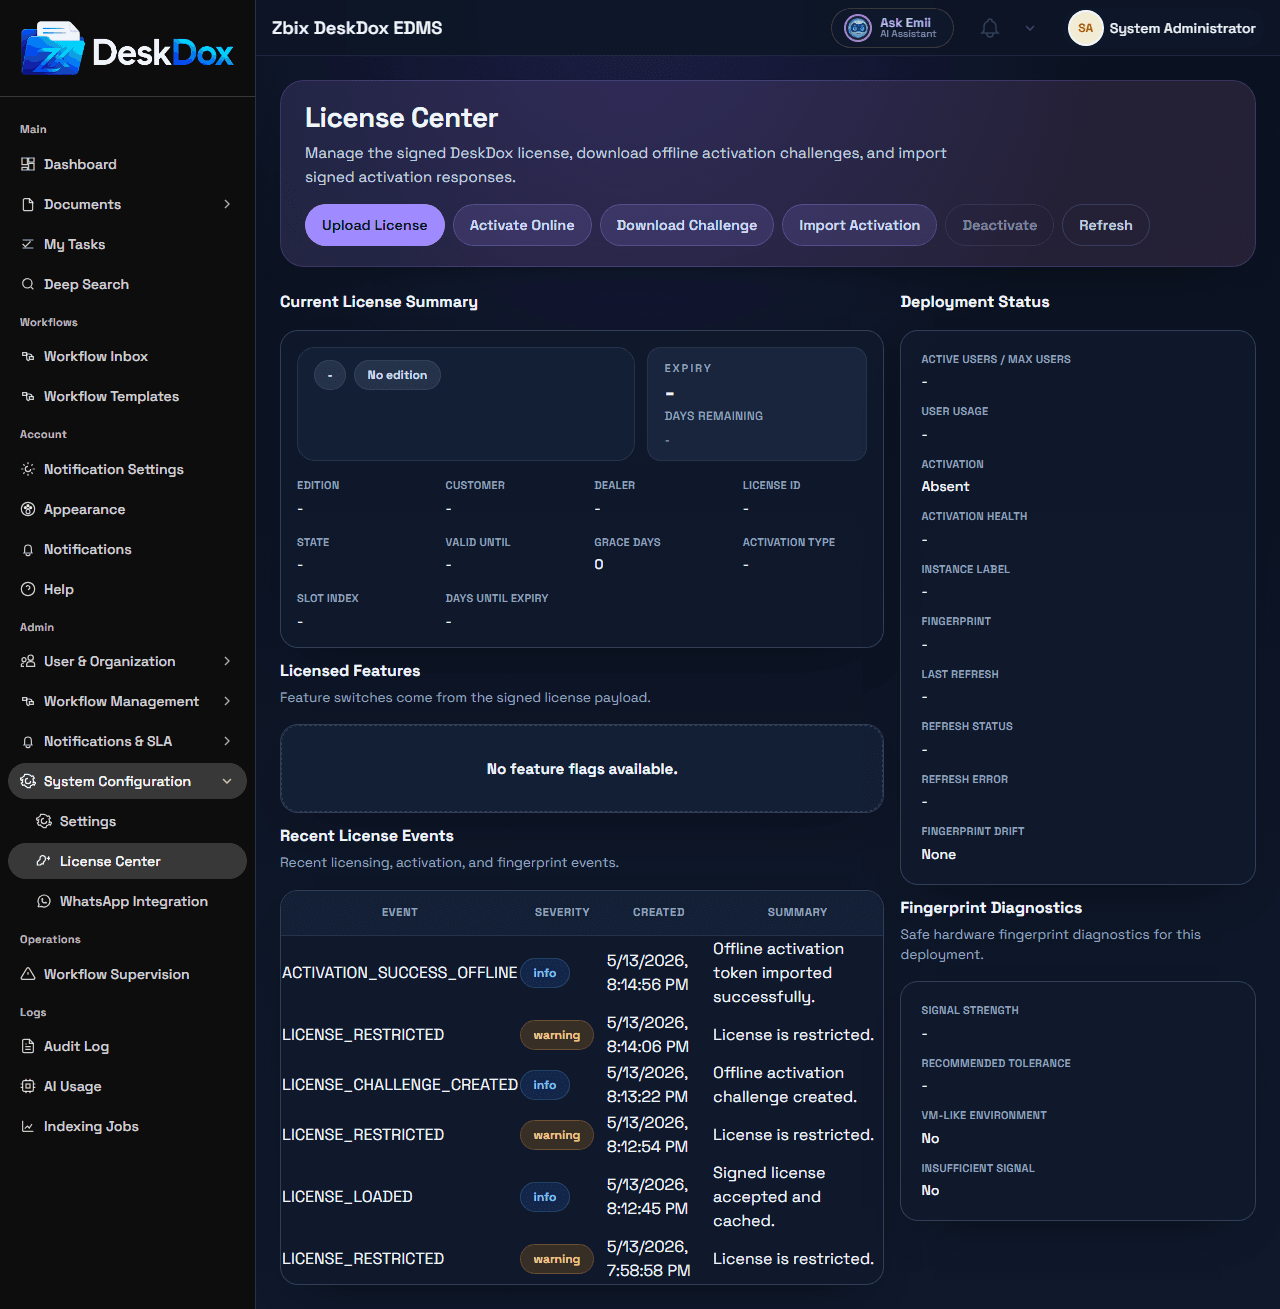Open the dropdown arrow beside the bell
This screenshot has height=1309, width=1280.
[x=1030, y=28]
